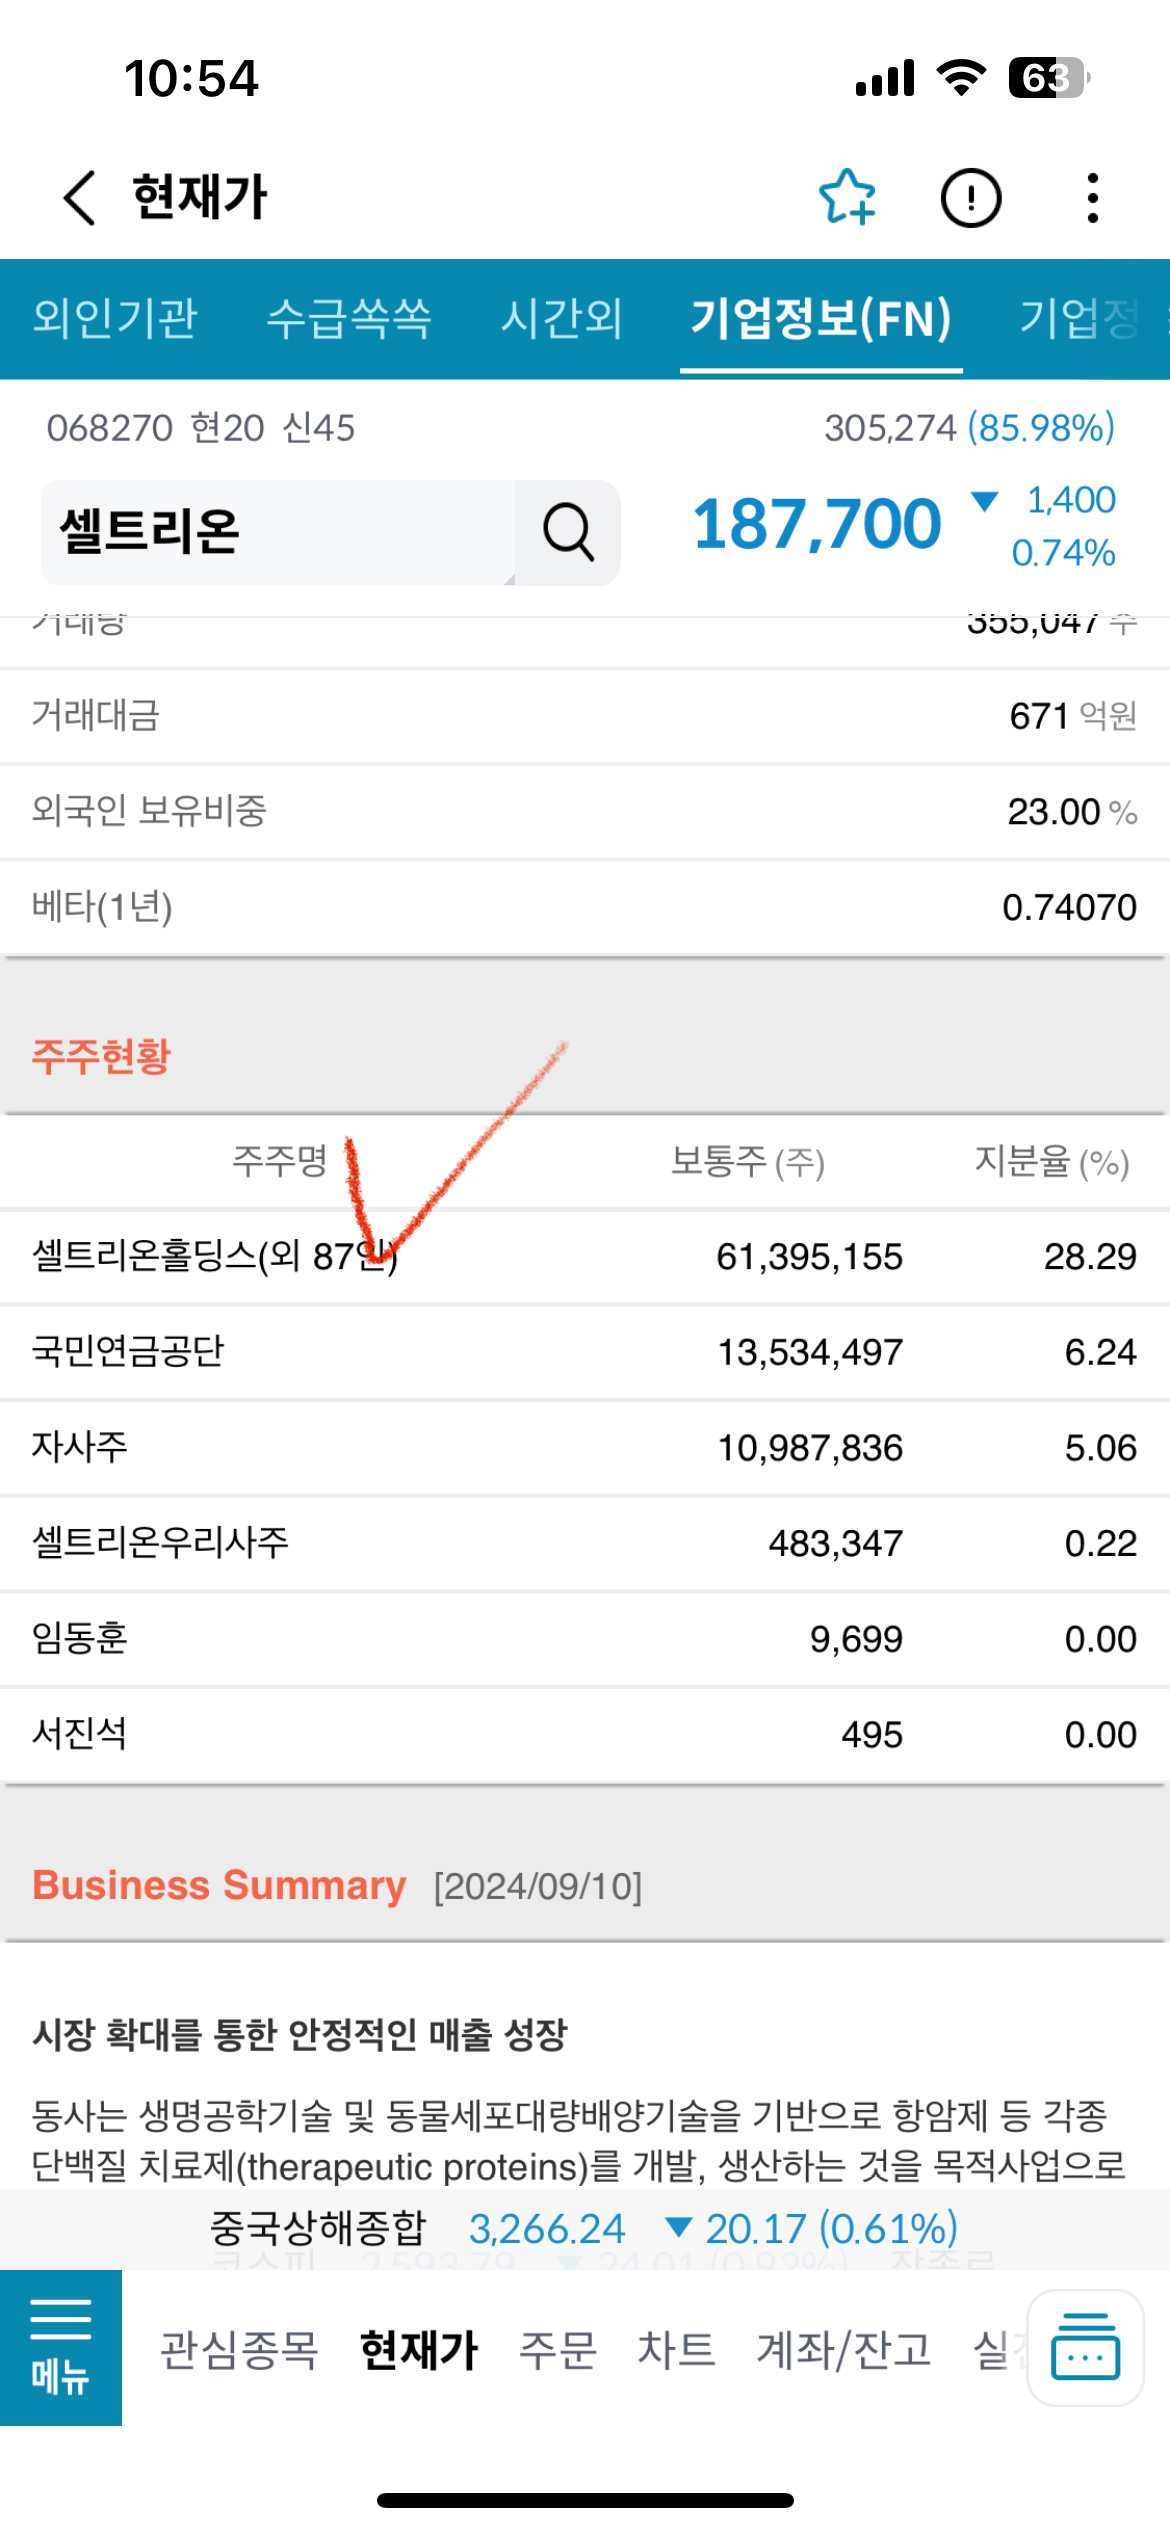Open the floating calendar widget icon
The image size is (1170, 2532).
tap(1085, 2347)
